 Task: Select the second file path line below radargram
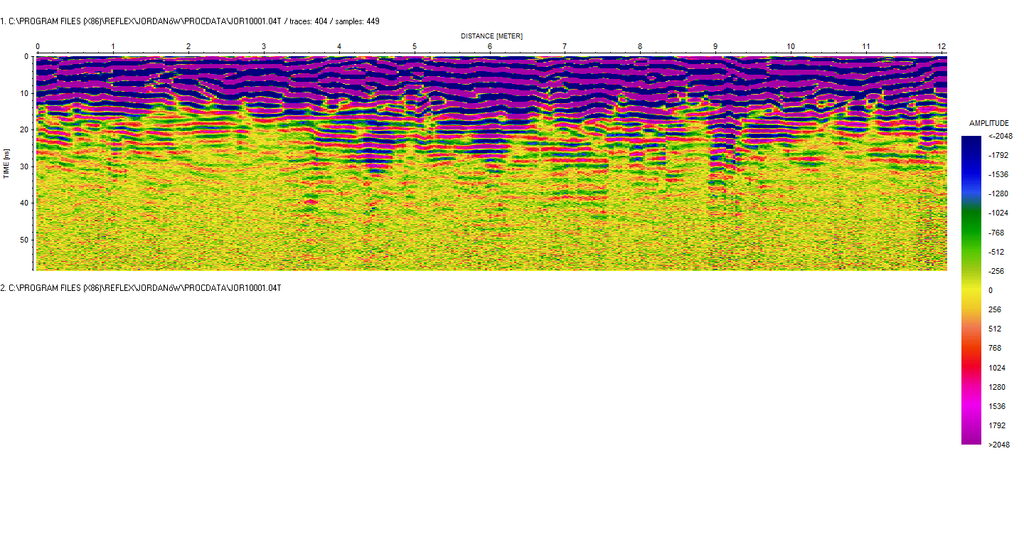[x=141, y=288]
